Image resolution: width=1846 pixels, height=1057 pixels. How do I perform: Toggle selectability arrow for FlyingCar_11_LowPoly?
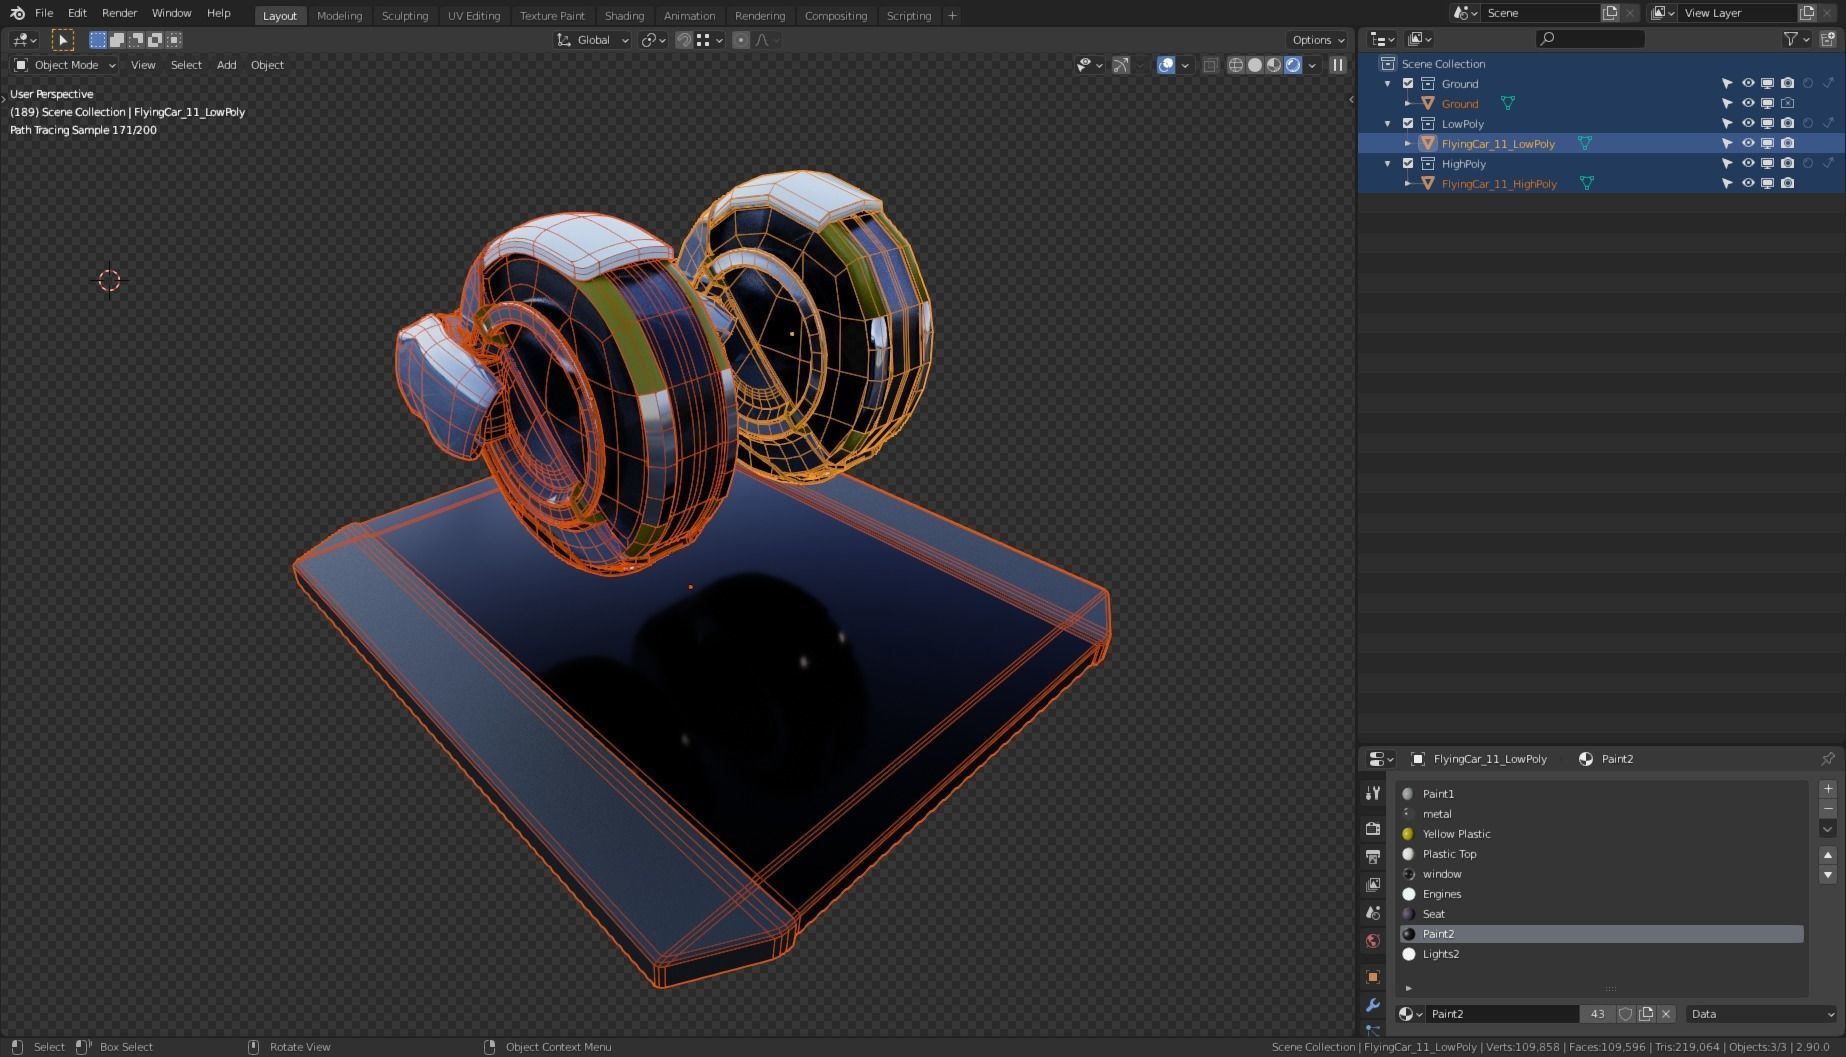tap(1727, 144)
